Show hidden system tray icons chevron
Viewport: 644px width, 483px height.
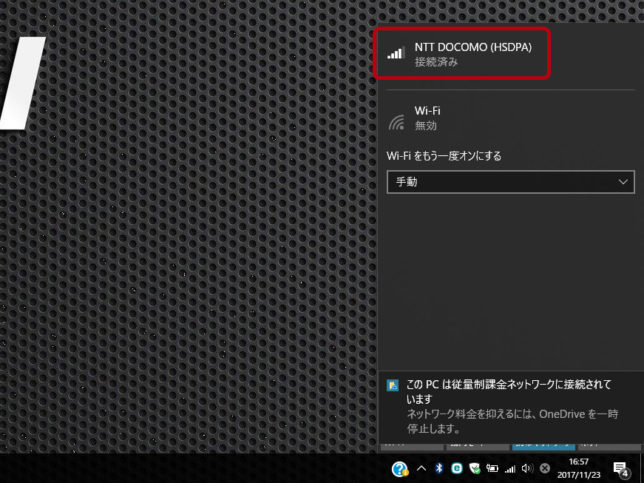coord(421,468)
